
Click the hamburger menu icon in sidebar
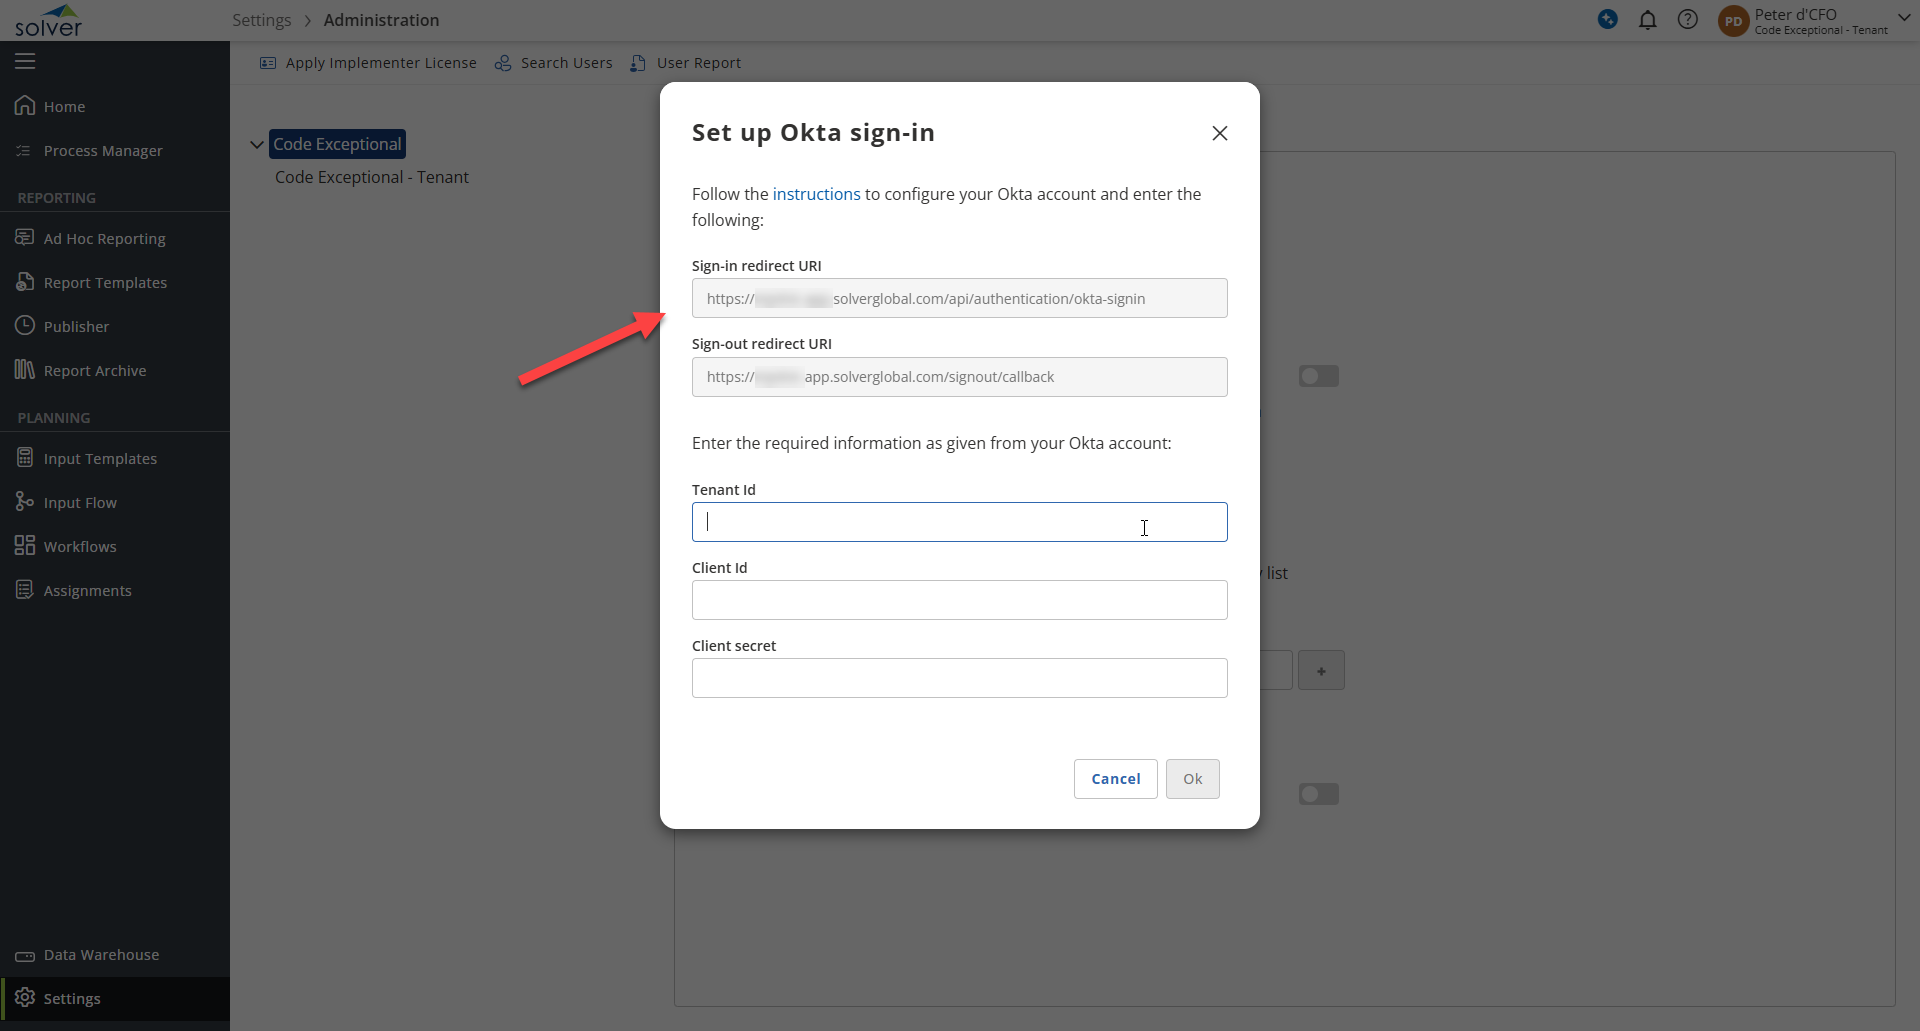25,61
